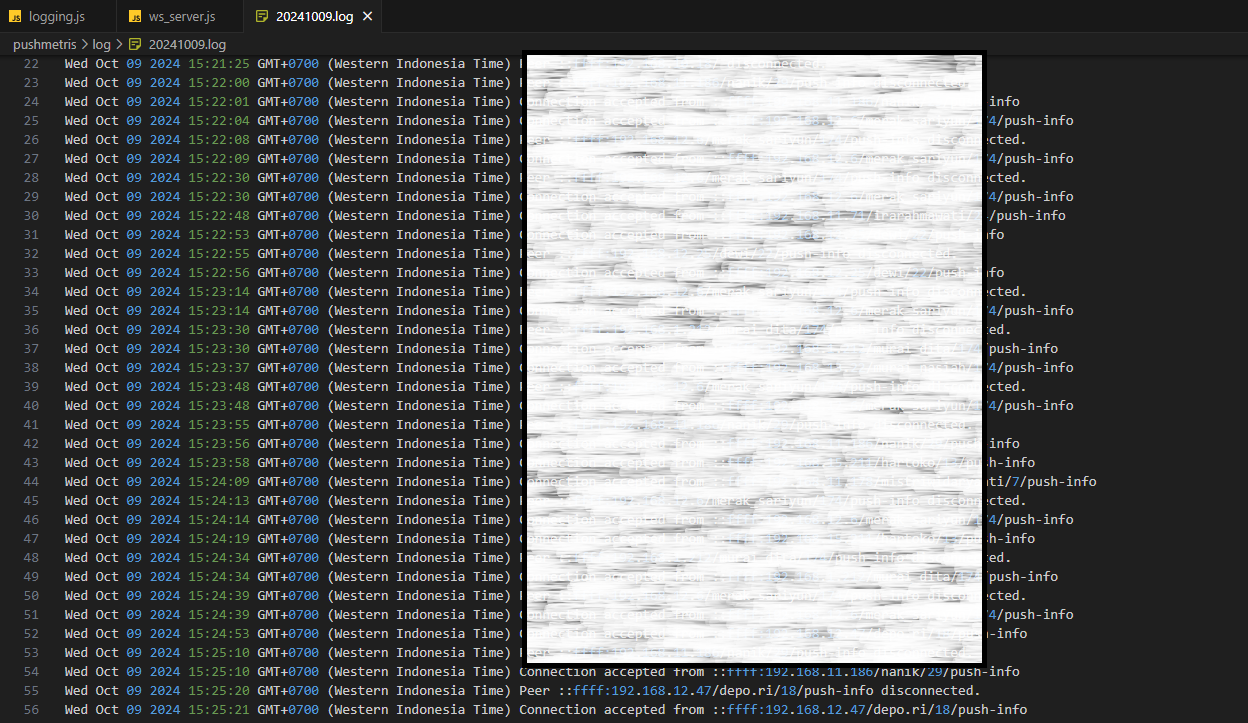The image size is (1248, 723).
Task: Click line number 53 in the gutter
Action: [x=30, y=653]
